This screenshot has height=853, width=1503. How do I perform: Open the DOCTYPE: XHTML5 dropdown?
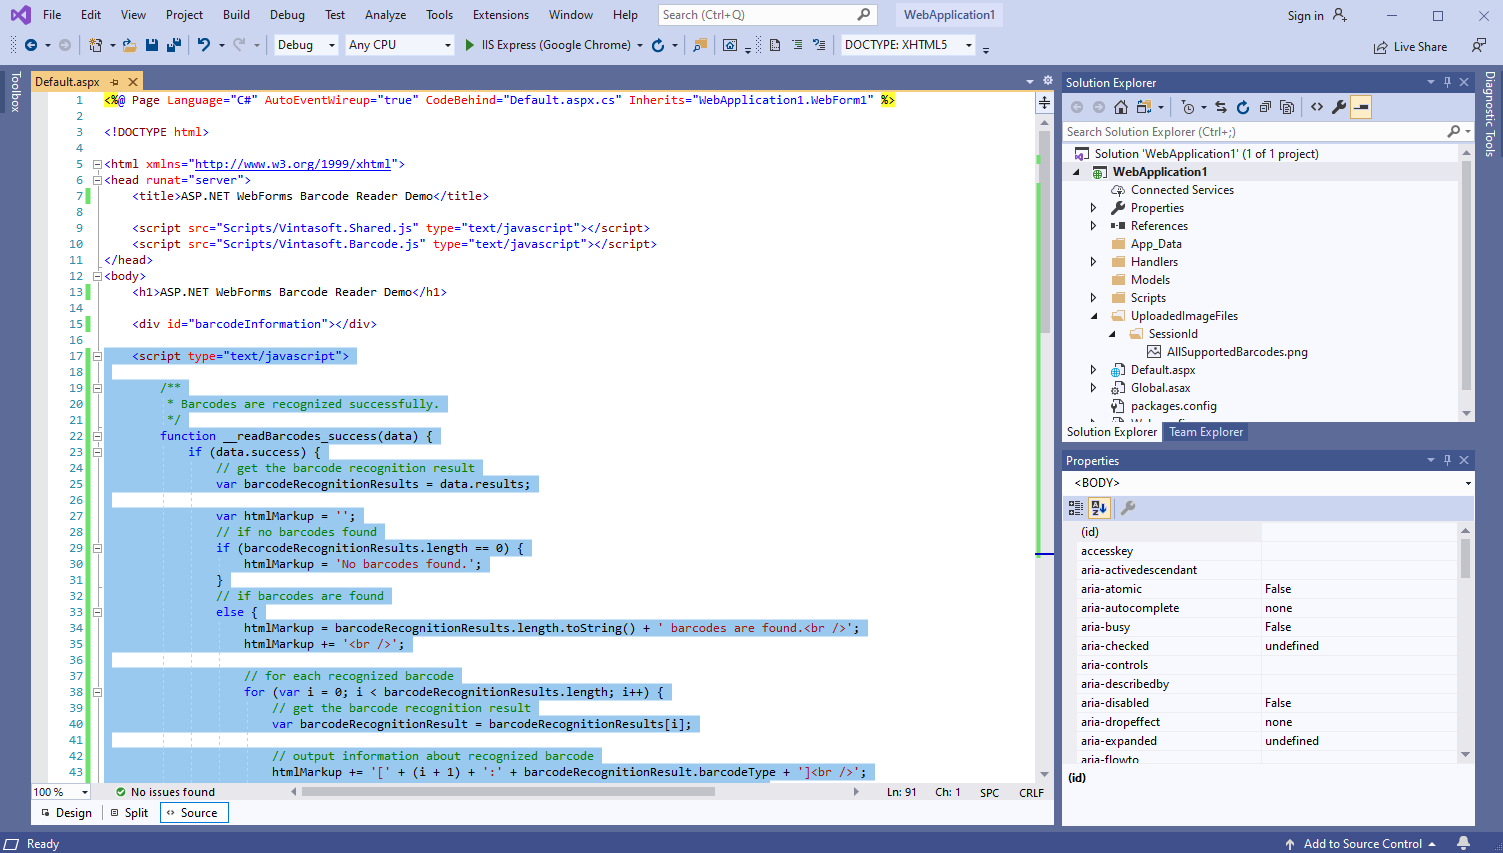point(907,45)
